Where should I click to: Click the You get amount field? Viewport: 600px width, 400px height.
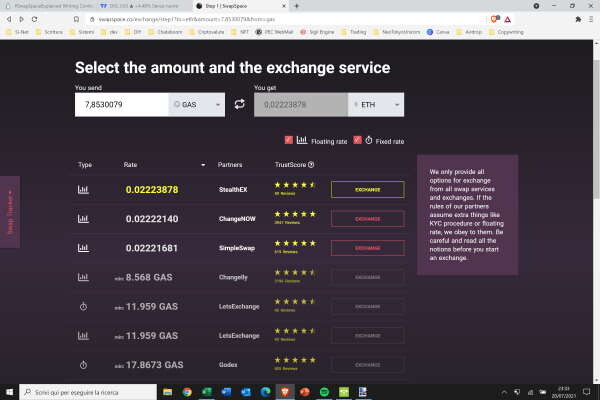click(301, 104)
